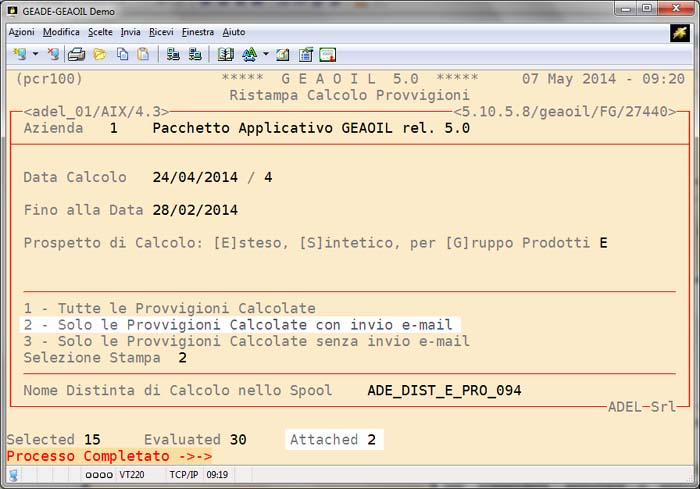Click the open folder icon

pyautogui.click(x=100, y=54)
